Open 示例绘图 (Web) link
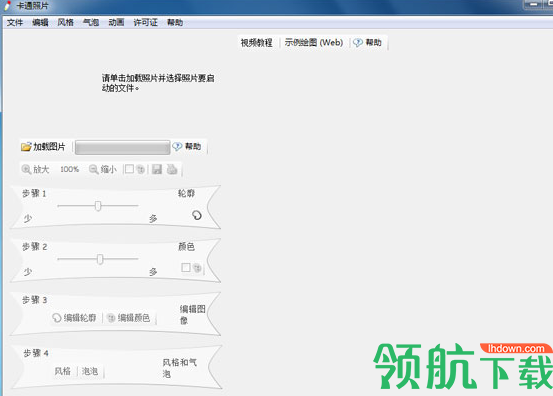 tap(314, 43)
